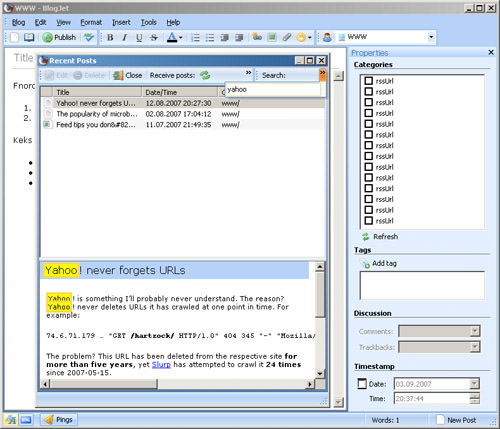Click into the Tags text box
The height and width of the screenshot is (429, 500).
422,285
